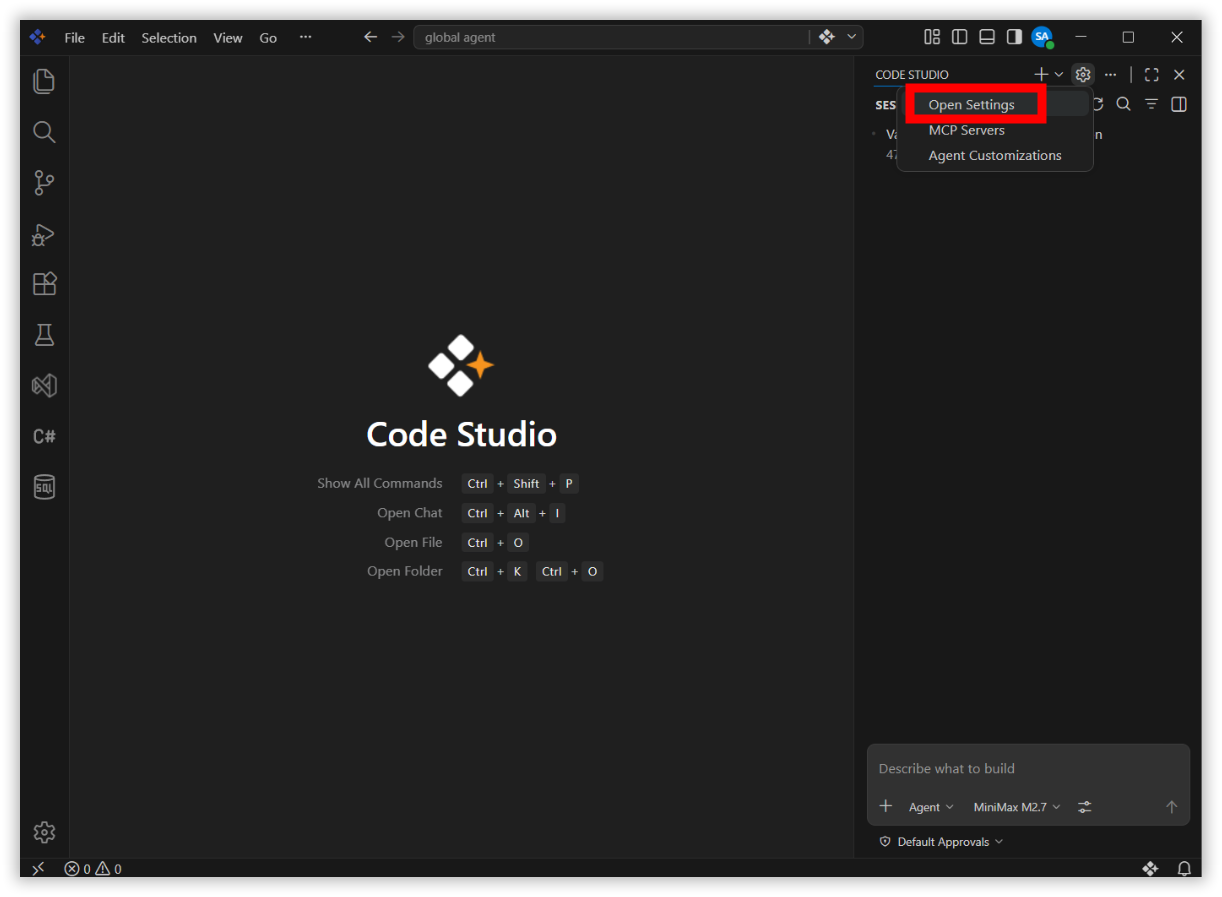Search sessions with the magnifier icon
The image size is (1222, 897).
point(1124,104)
